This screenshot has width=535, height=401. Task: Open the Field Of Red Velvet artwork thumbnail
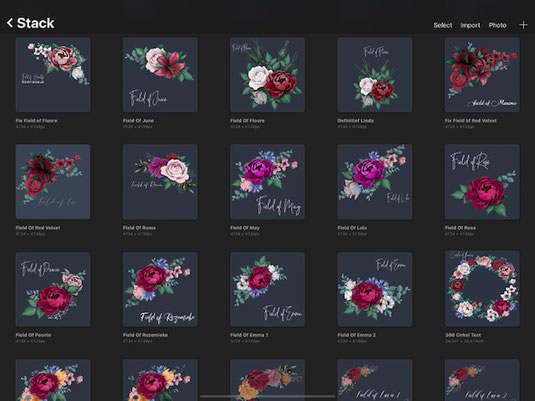coord(53,182)
